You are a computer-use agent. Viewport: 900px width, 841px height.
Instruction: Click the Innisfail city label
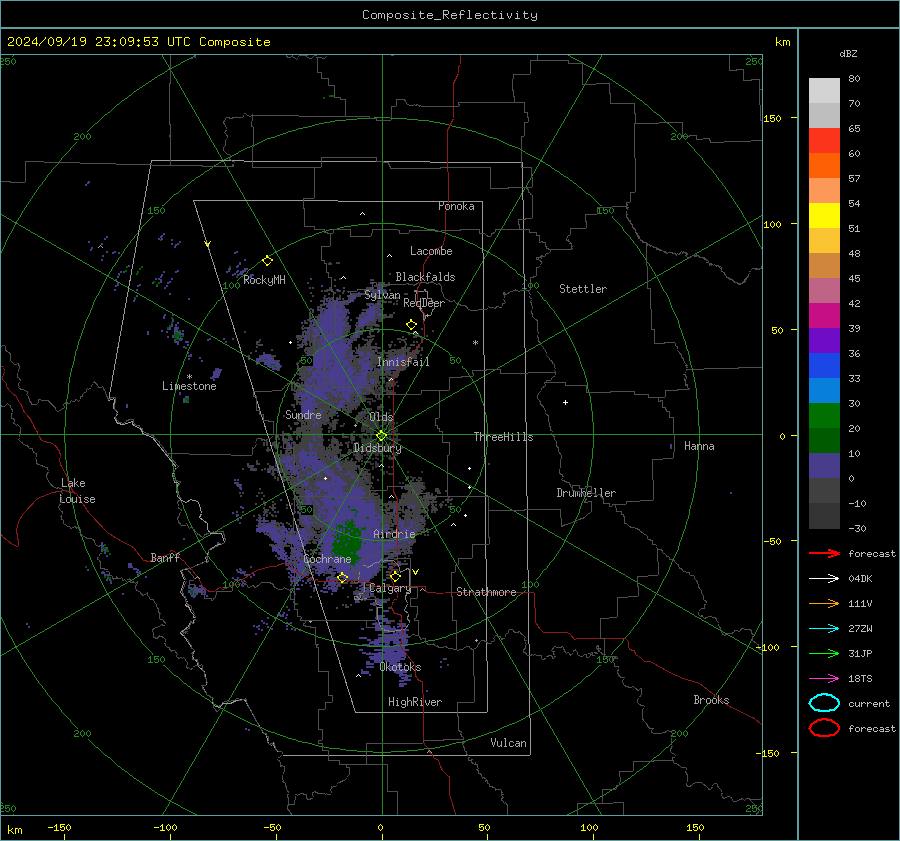coord(403,362)
